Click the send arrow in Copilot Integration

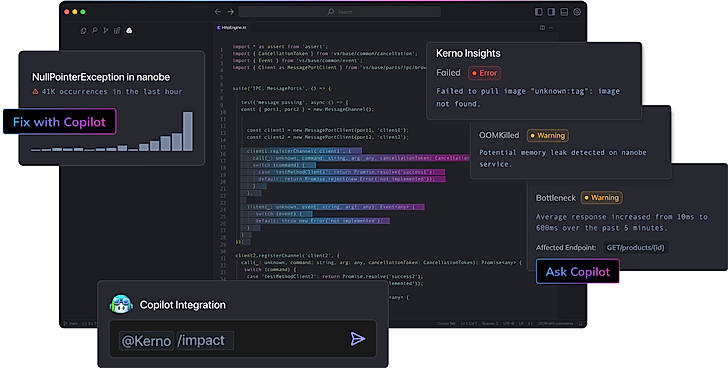(x=358, y=339)
